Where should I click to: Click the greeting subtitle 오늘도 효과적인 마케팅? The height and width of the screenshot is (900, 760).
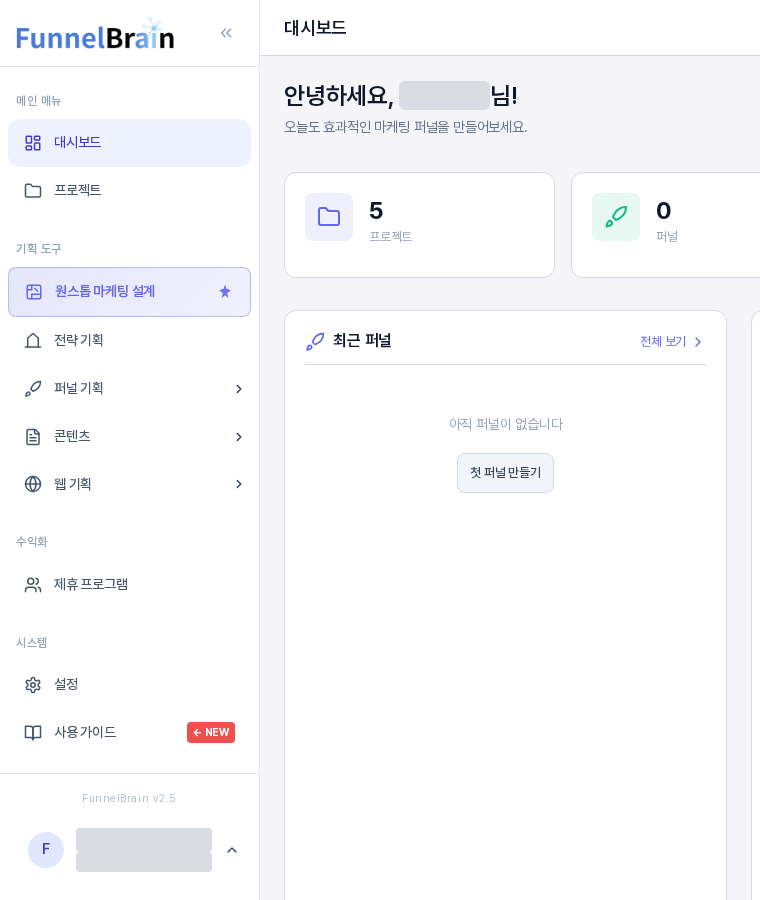(x=405, y=127)
